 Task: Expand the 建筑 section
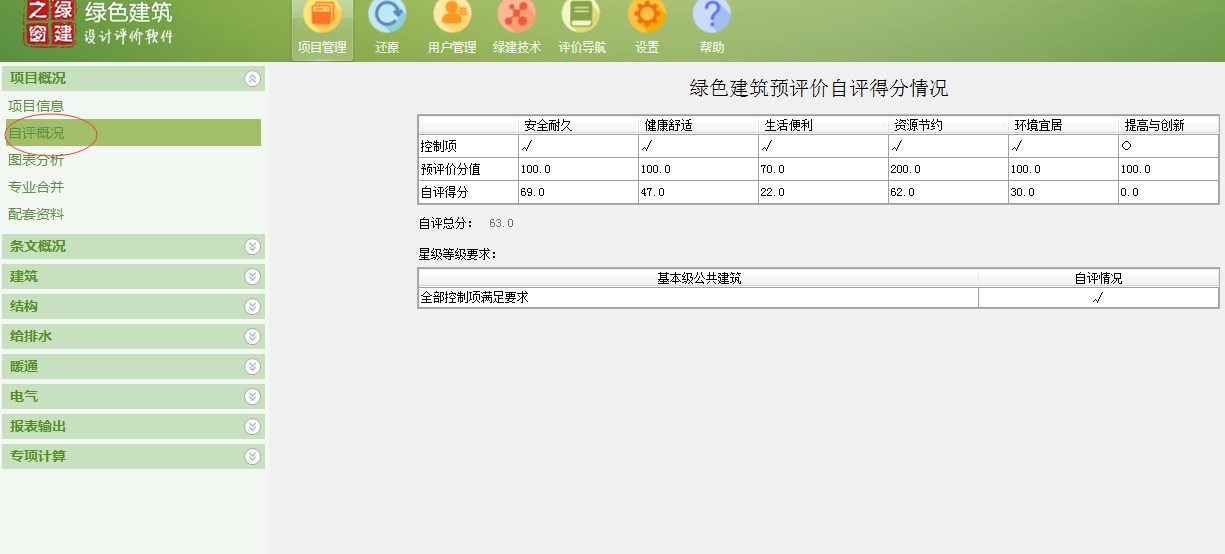click(x=252, y=276)
